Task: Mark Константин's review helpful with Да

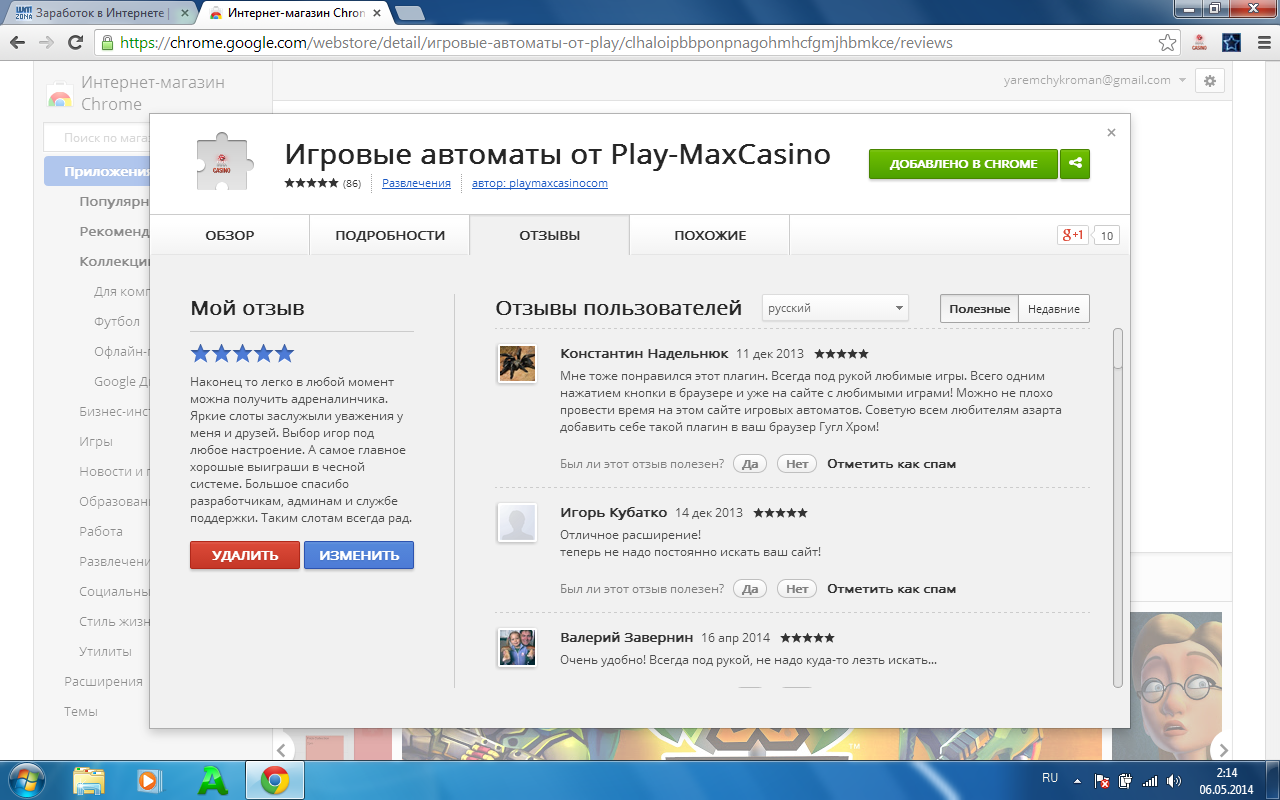Action: click(x=750, y=464)
